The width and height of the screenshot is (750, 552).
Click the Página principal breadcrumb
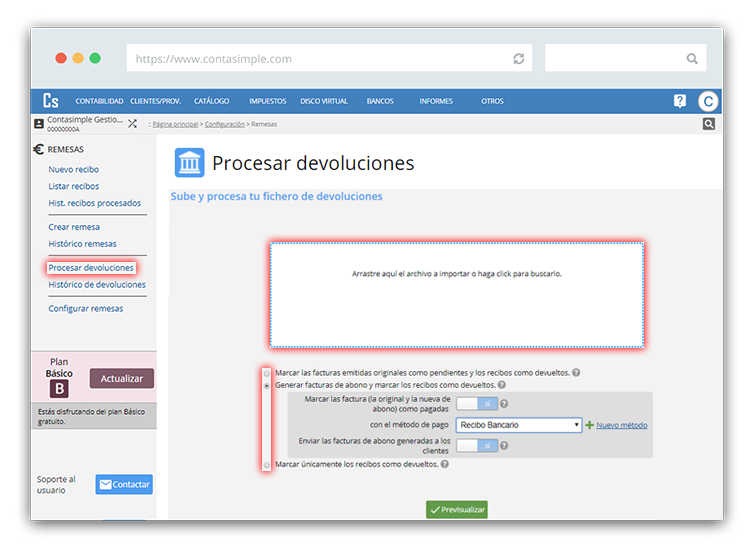(175, 124)
